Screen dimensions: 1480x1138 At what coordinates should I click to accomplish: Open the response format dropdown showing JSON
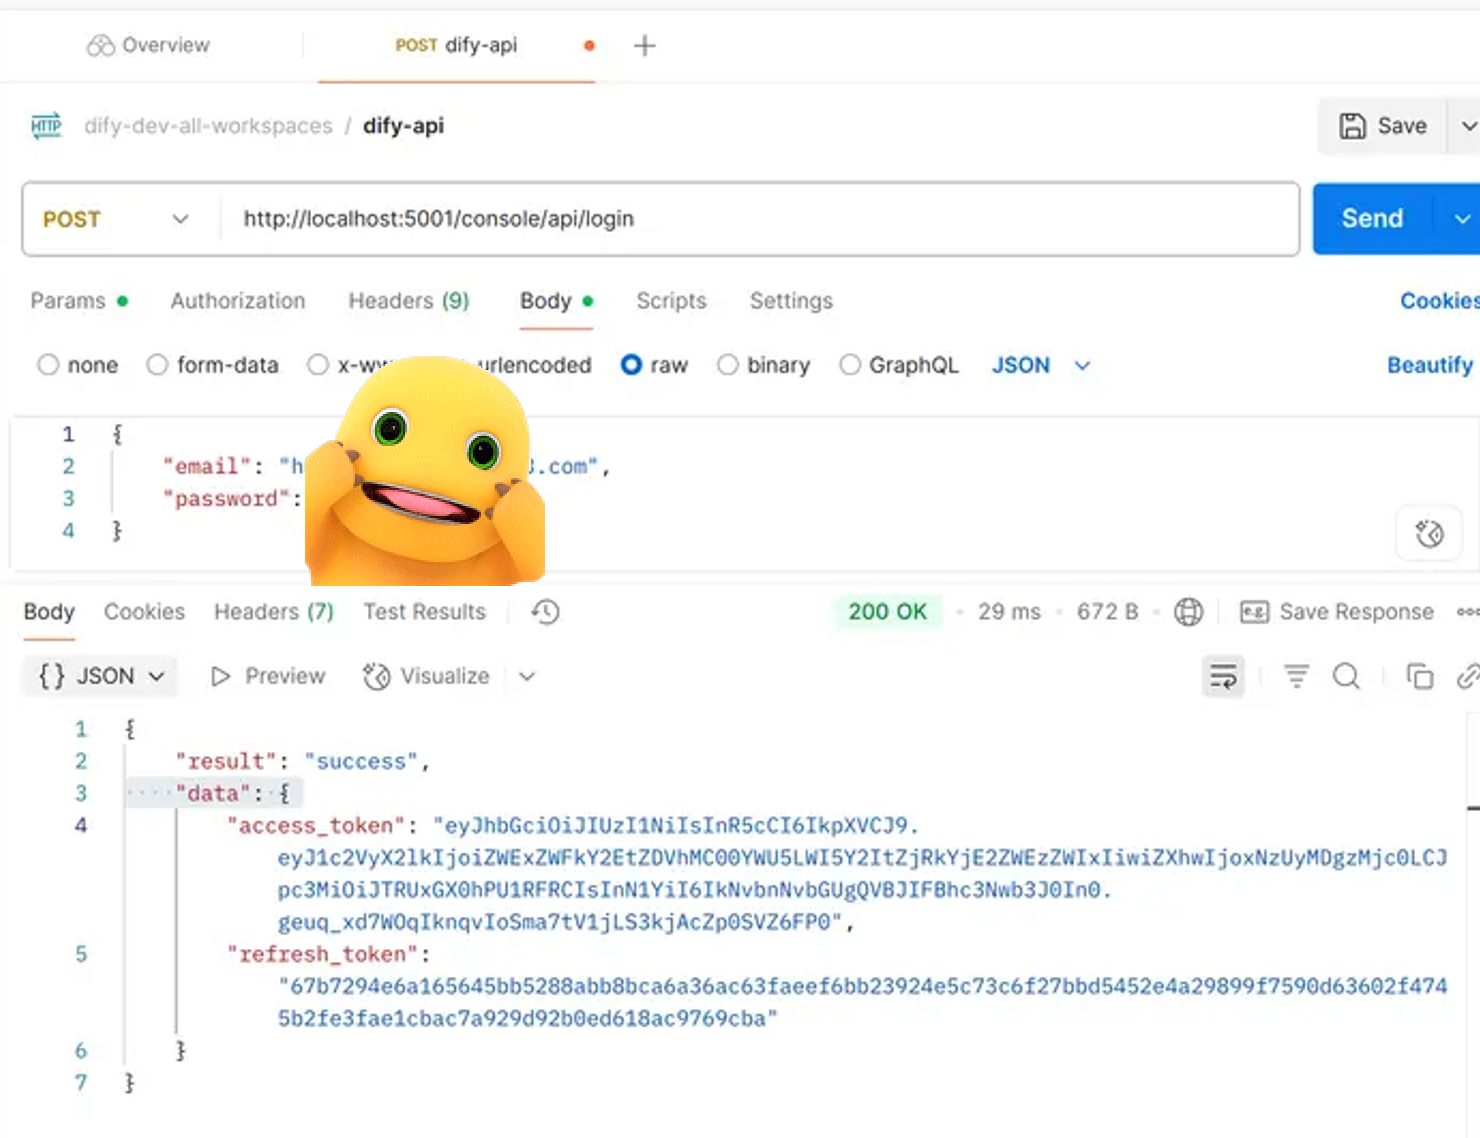pyautogui.click(x=101, y=677)
